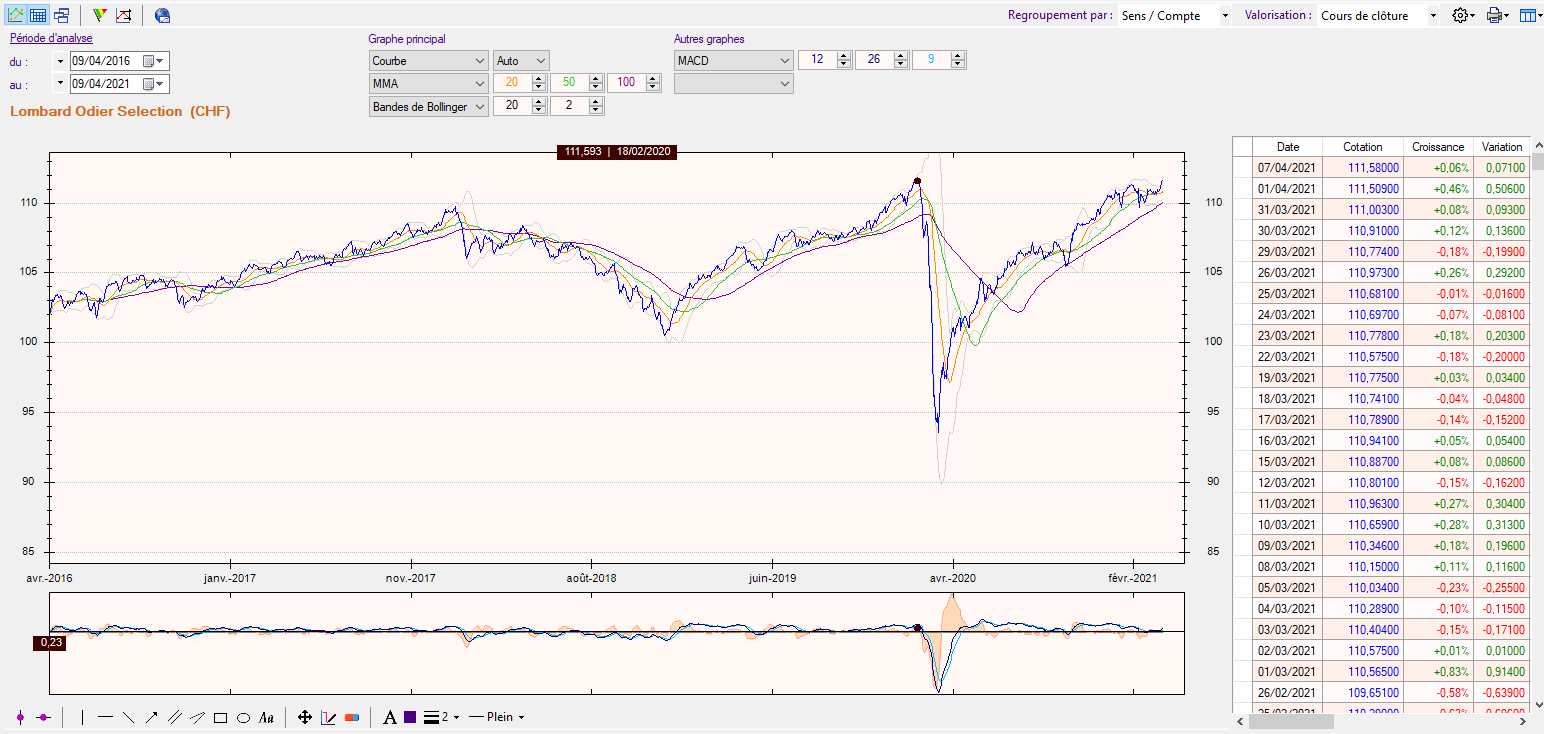This screenshot has width=1544, height=734.
Task: Toggle the data table view icon
Action: 38,15
